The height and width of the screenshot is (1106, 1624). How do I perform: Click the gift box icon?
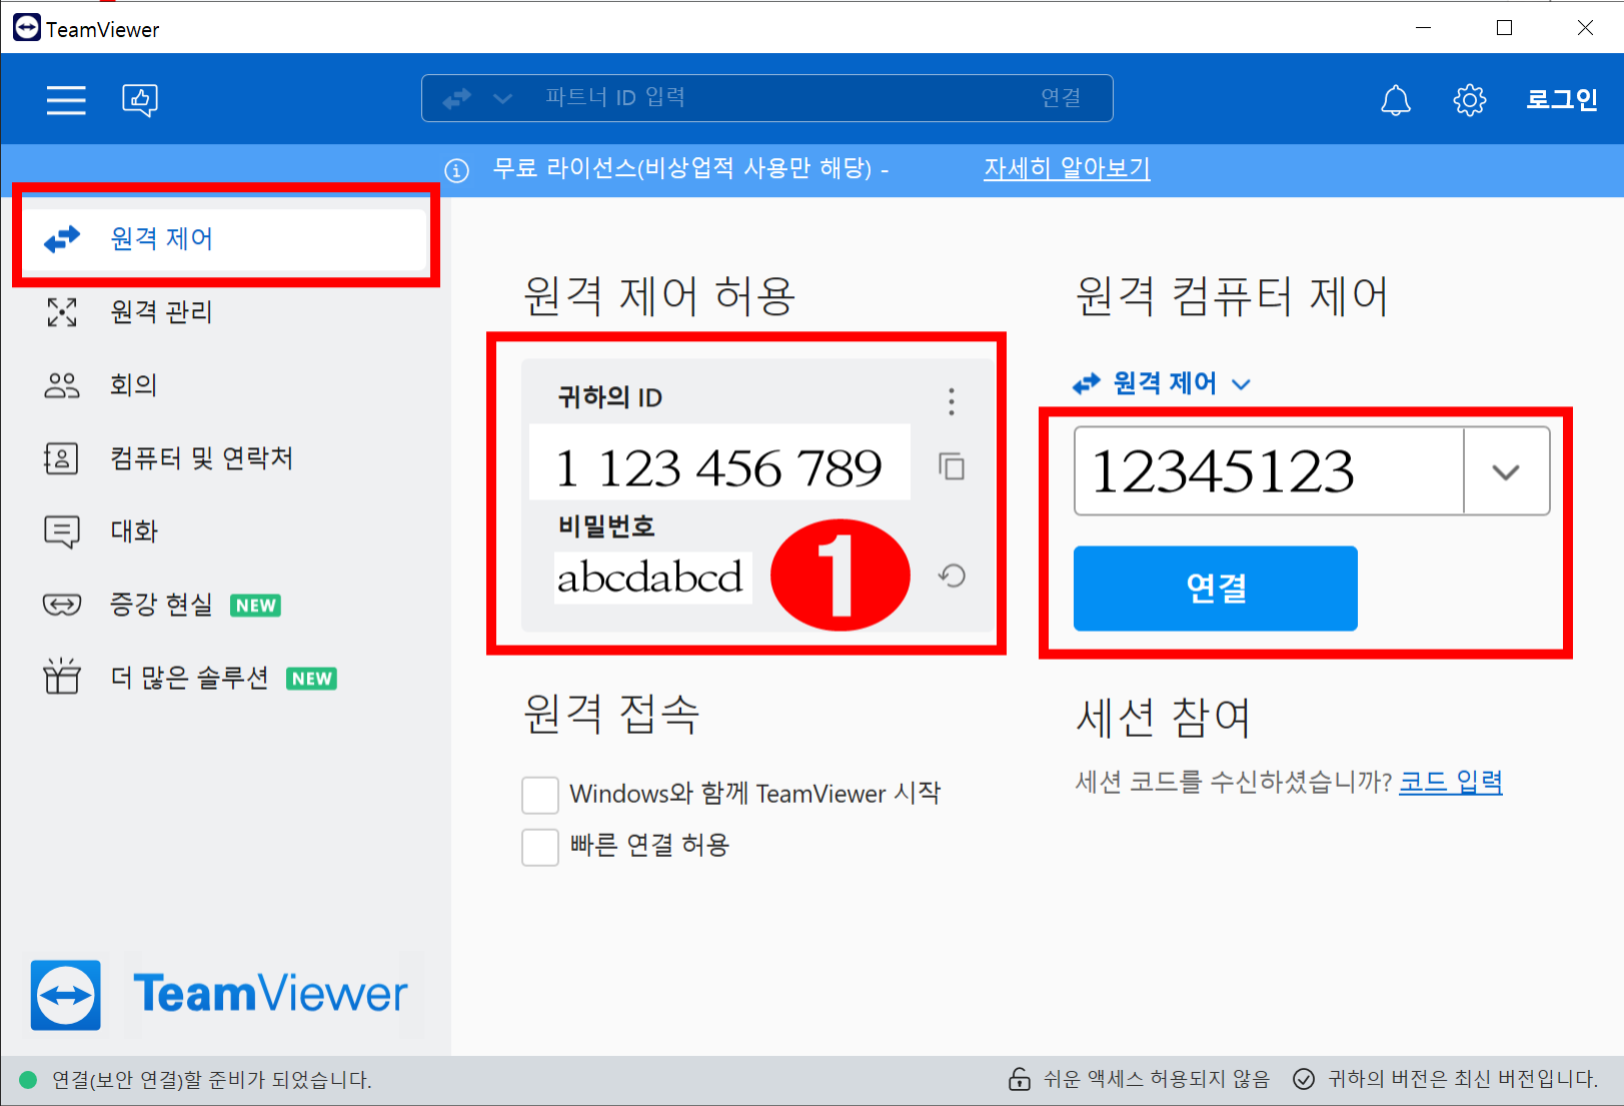click(62, 676)
